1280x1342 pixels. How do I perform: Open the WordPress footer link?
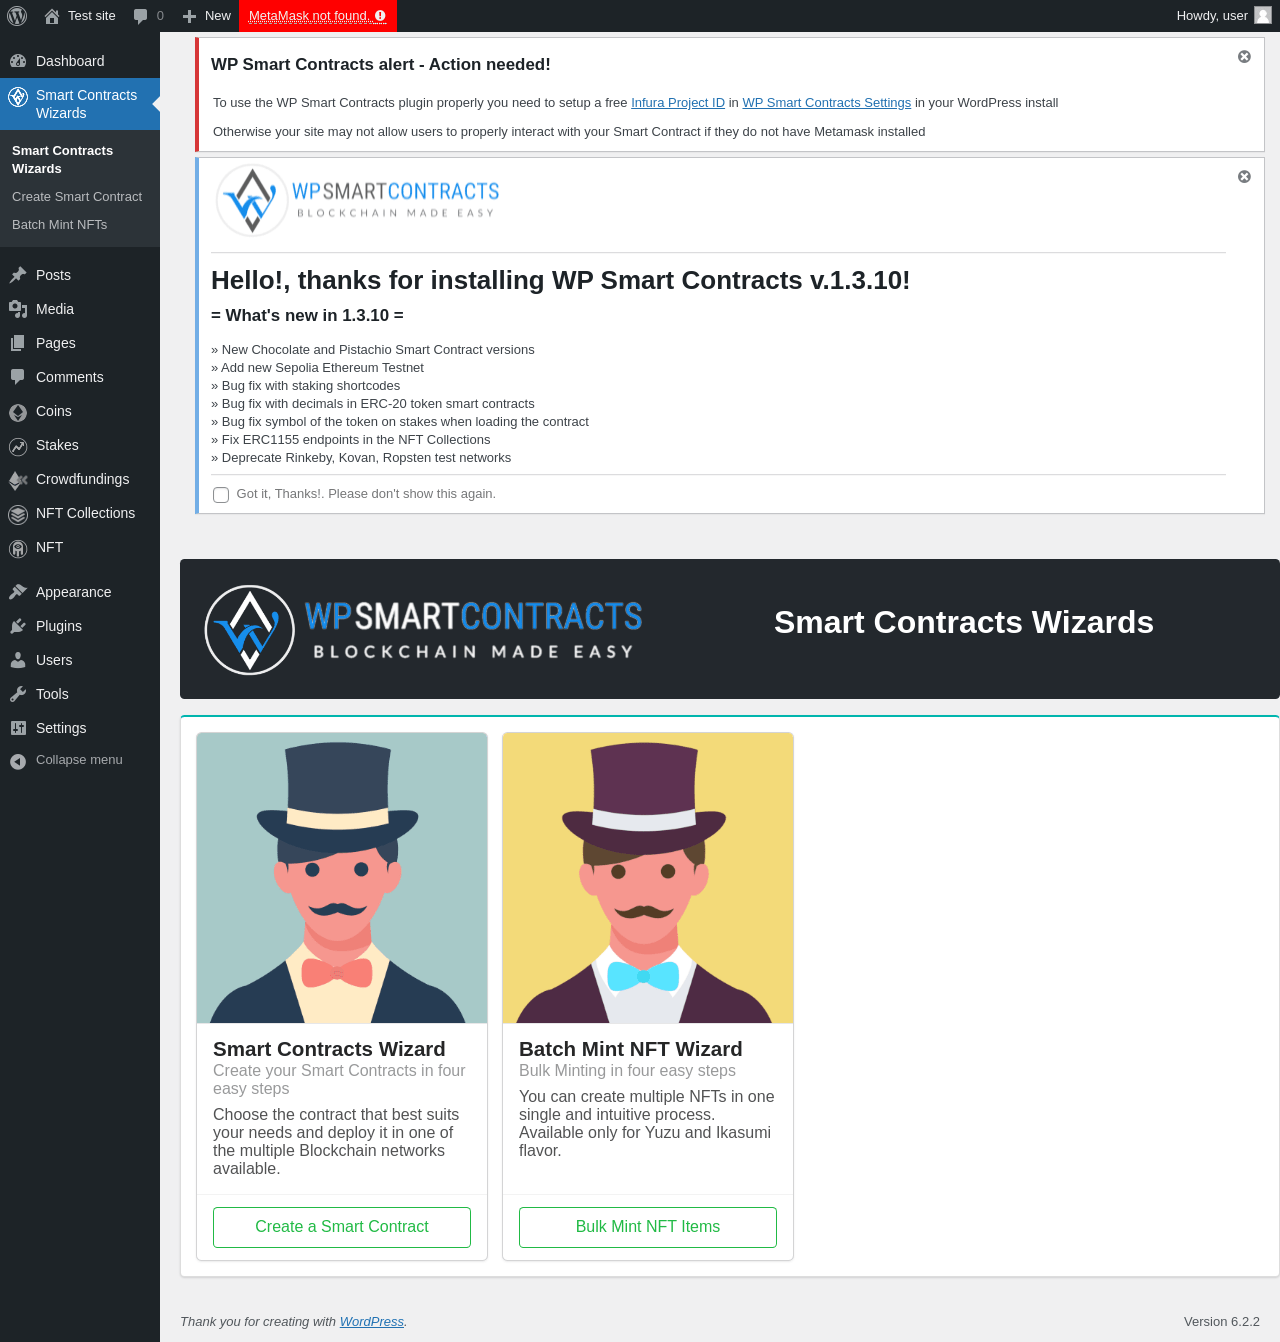coord(372,1322)
